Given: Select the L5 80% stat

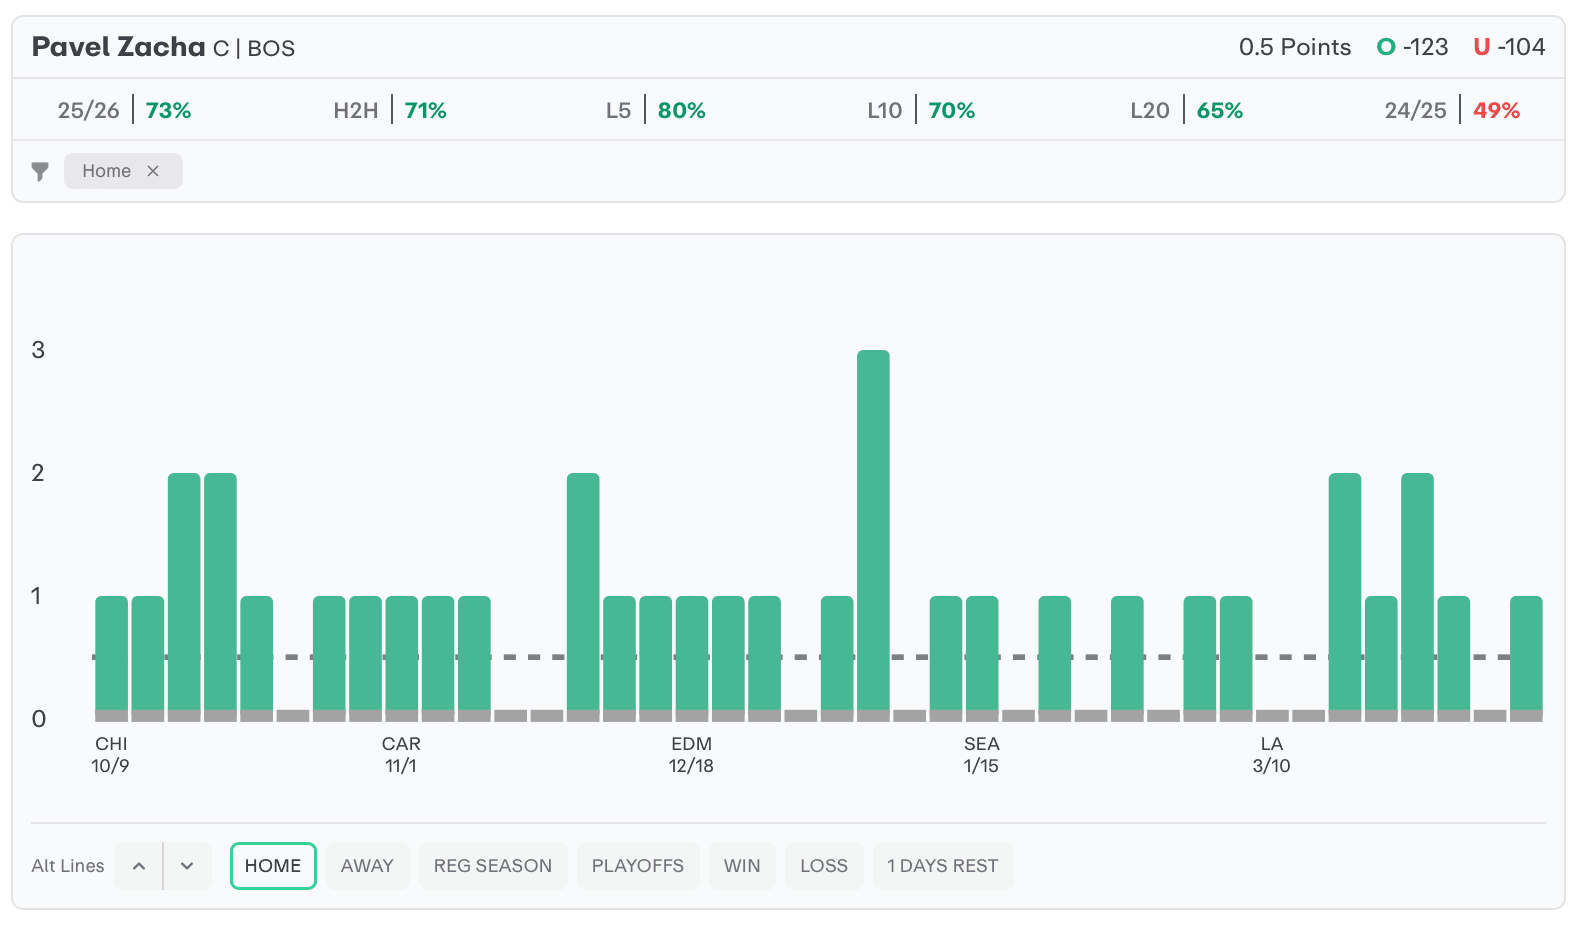Looking at the screenshot, I should tap(656, 110).
